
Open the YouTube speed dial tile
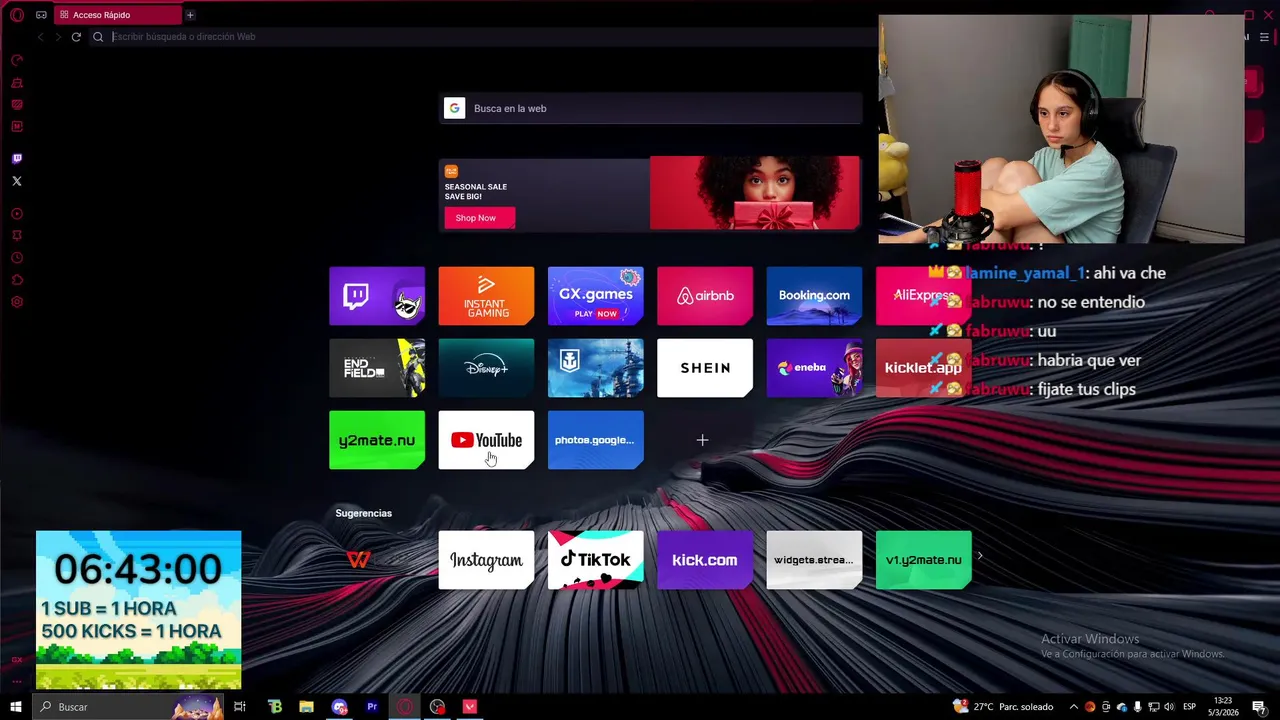coord(486,440)
